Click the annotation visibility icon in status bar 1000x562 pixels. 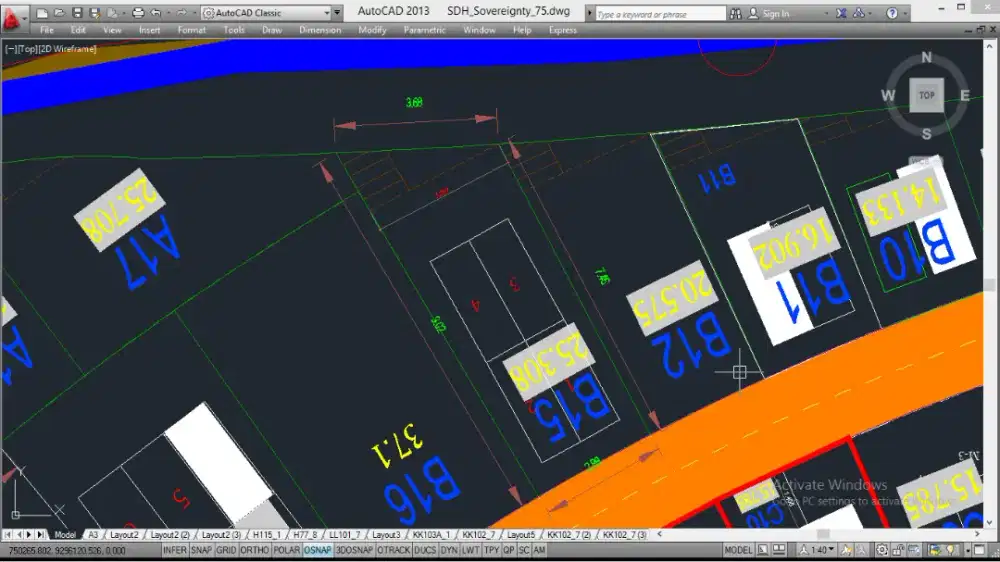coord(846,550)
